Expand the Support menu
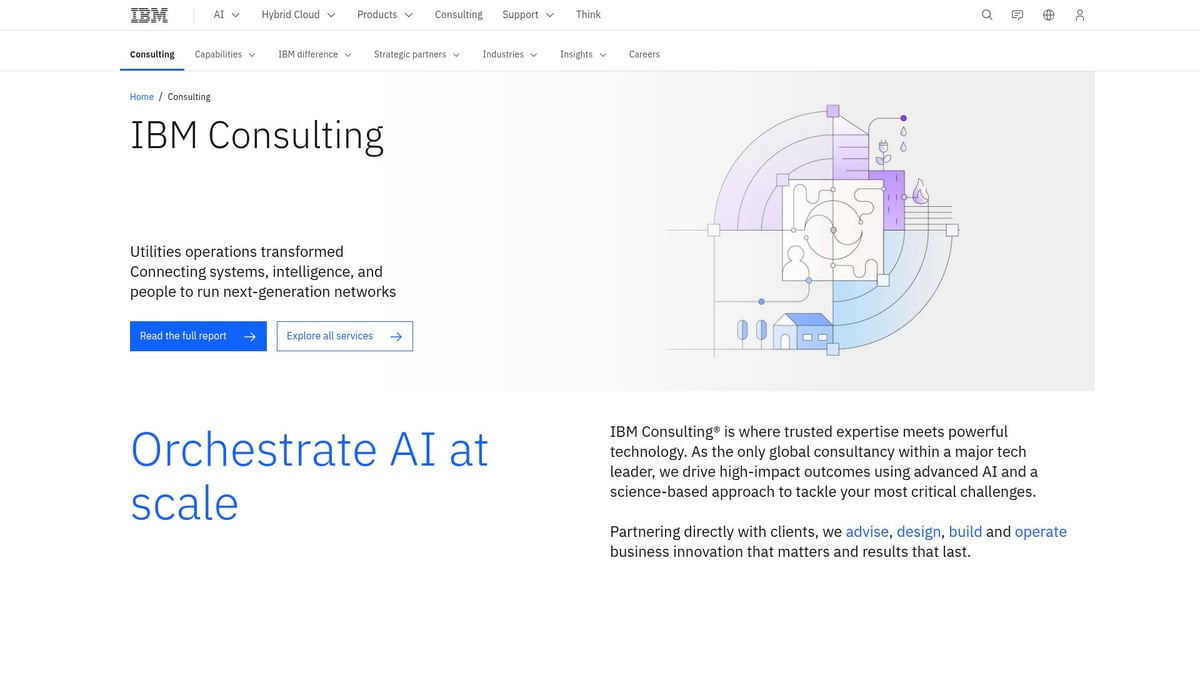This screenshot has height=675, width=1200. tap(528, 15)
